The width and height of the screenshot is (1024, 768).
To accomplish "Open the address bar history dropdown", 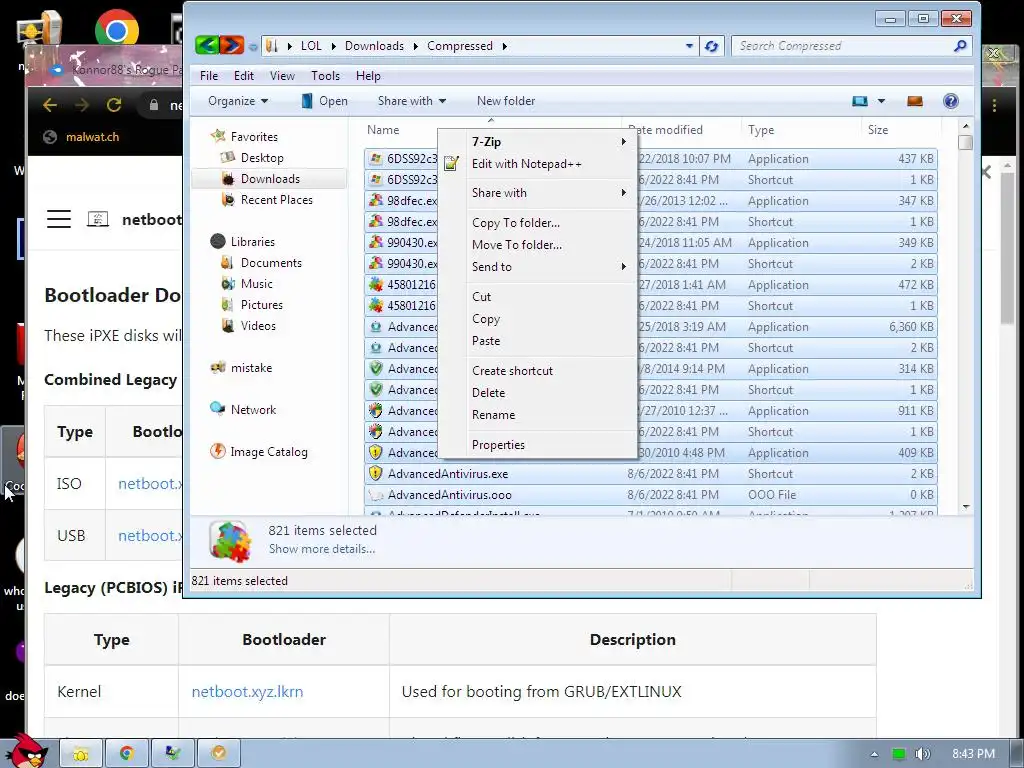I will click(689, 46).
